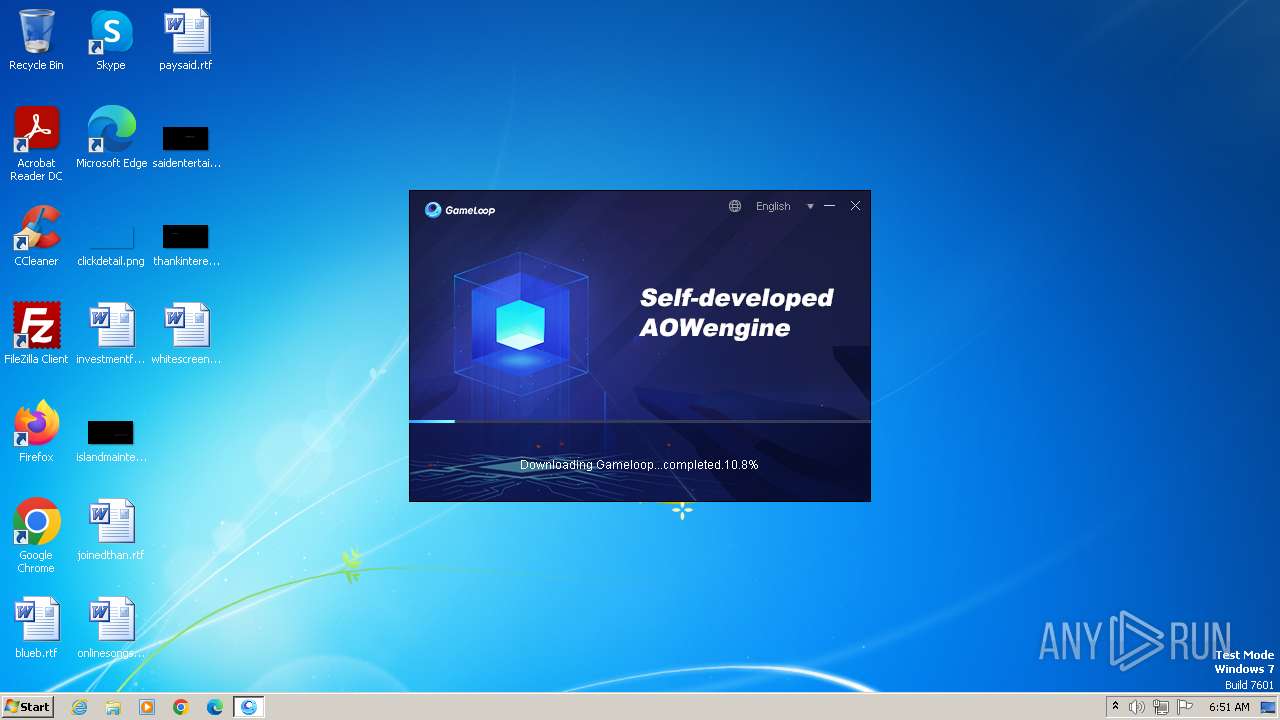Screen dimensions: 1280x720
Task: Select the saidentertai... file icon
Action: [186, 148]
